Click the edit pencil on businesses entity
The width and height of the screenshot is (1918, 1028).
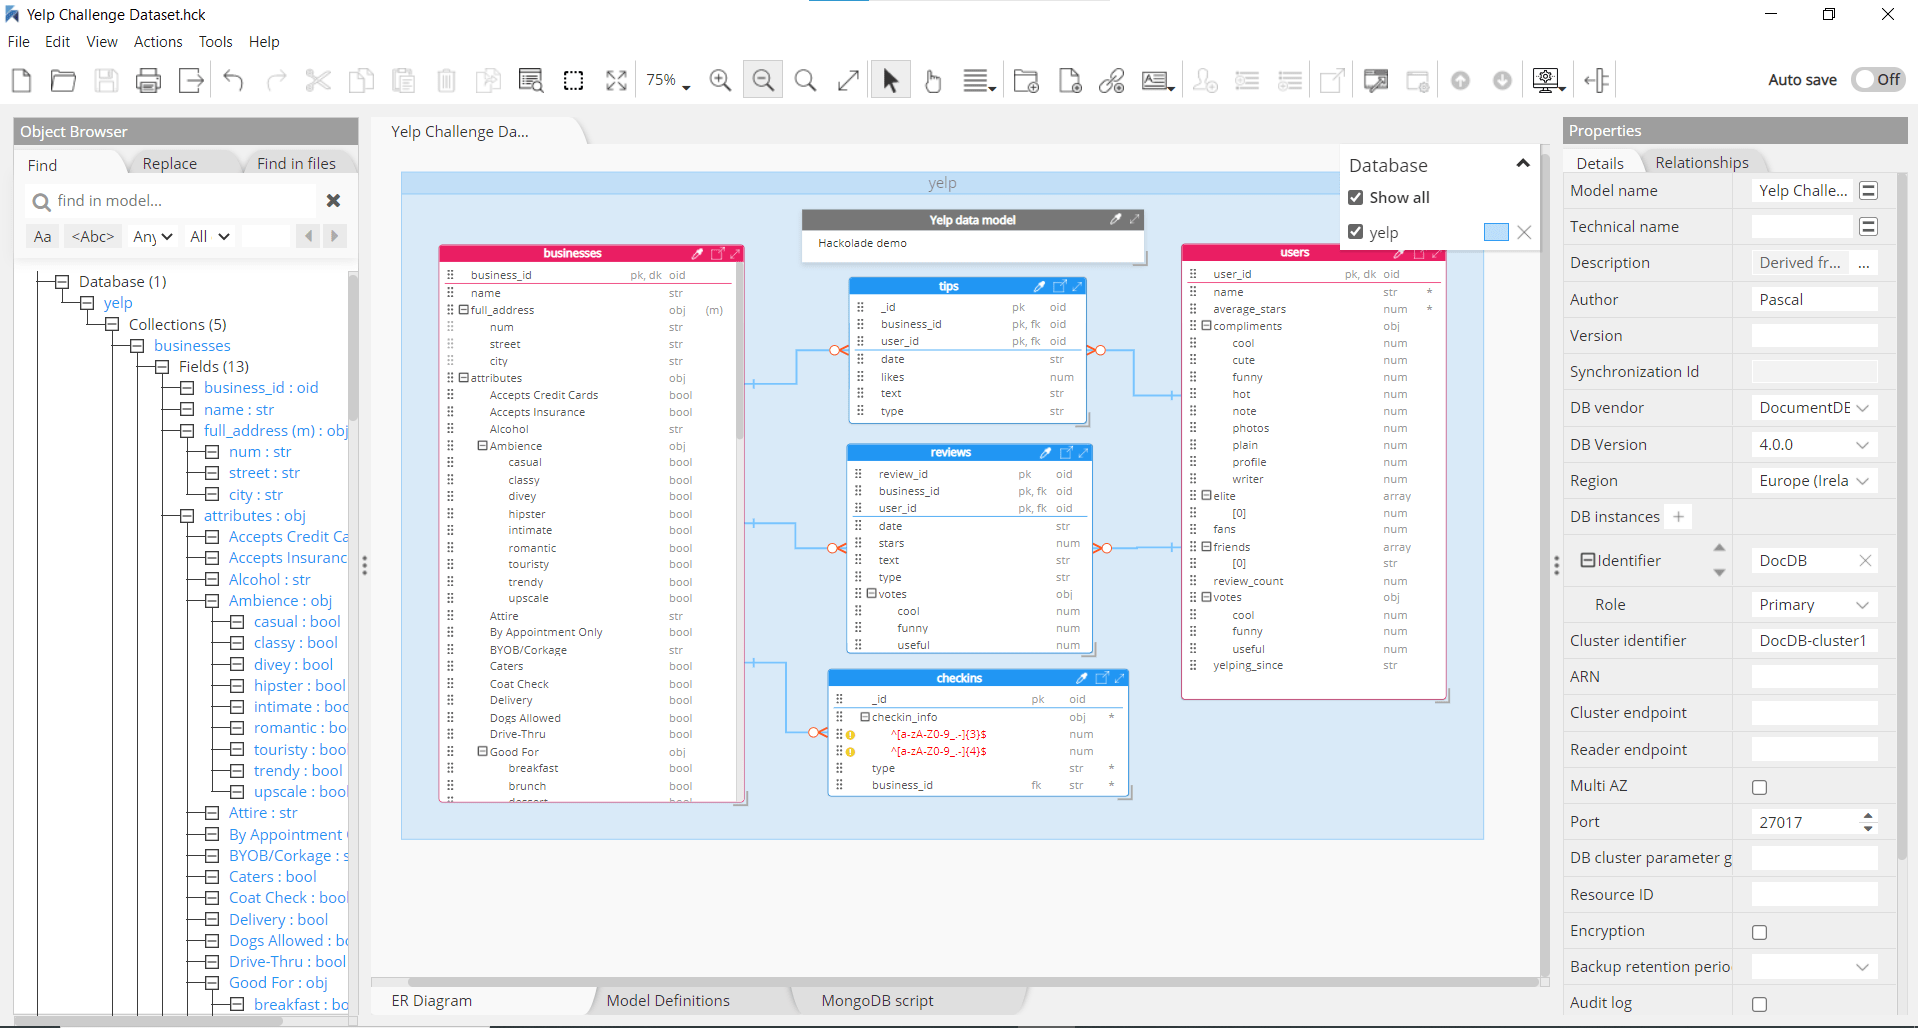point(697,254)
